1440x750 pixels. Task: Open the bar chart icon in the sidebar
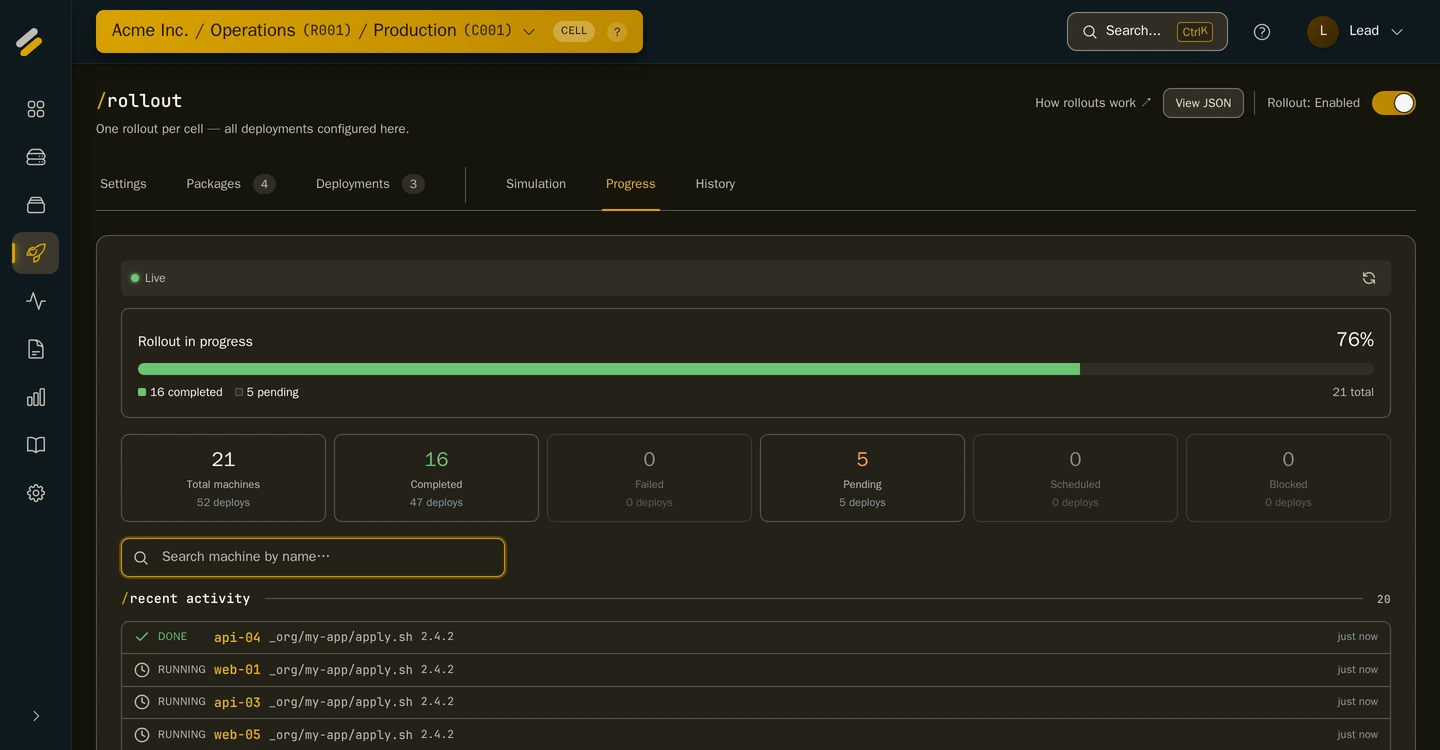pos(36,397)
